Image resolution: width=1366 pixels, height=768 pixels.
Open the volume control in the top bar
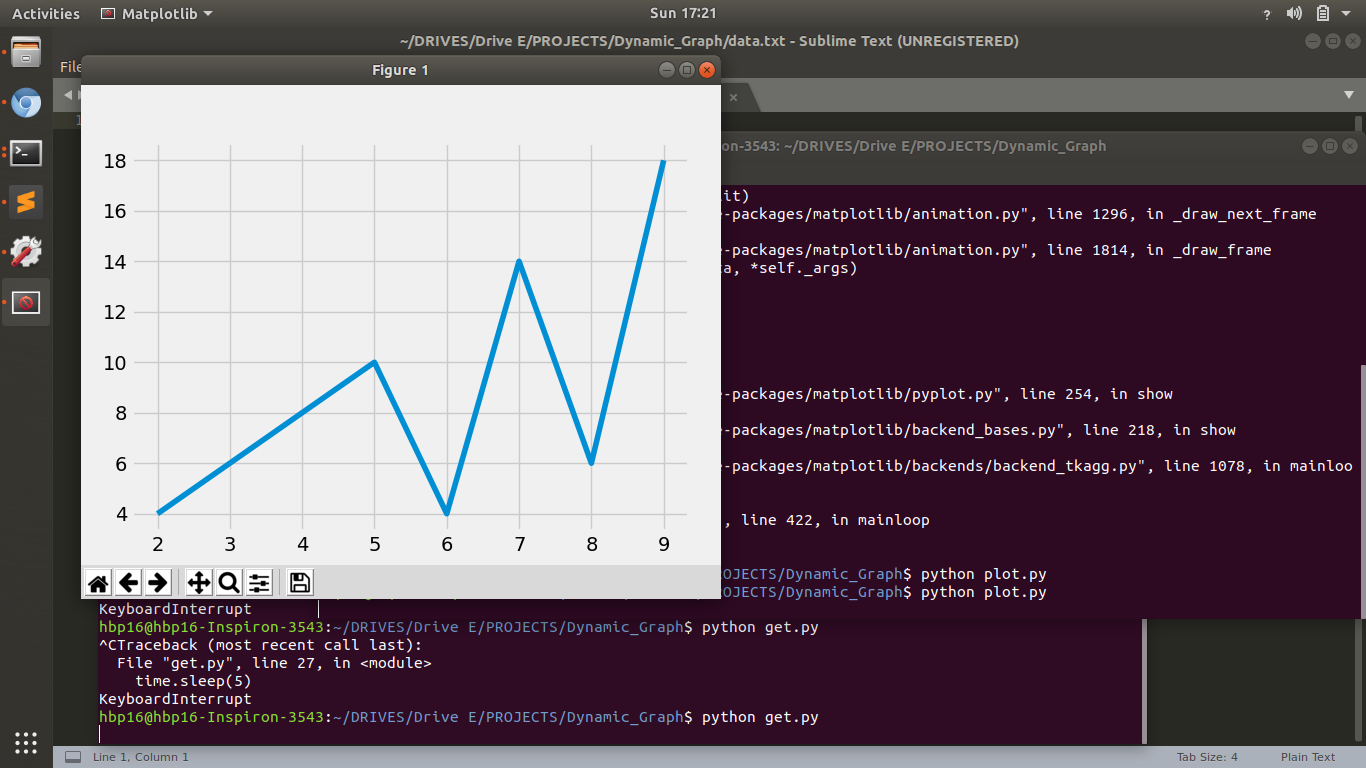pos(1294,13)
